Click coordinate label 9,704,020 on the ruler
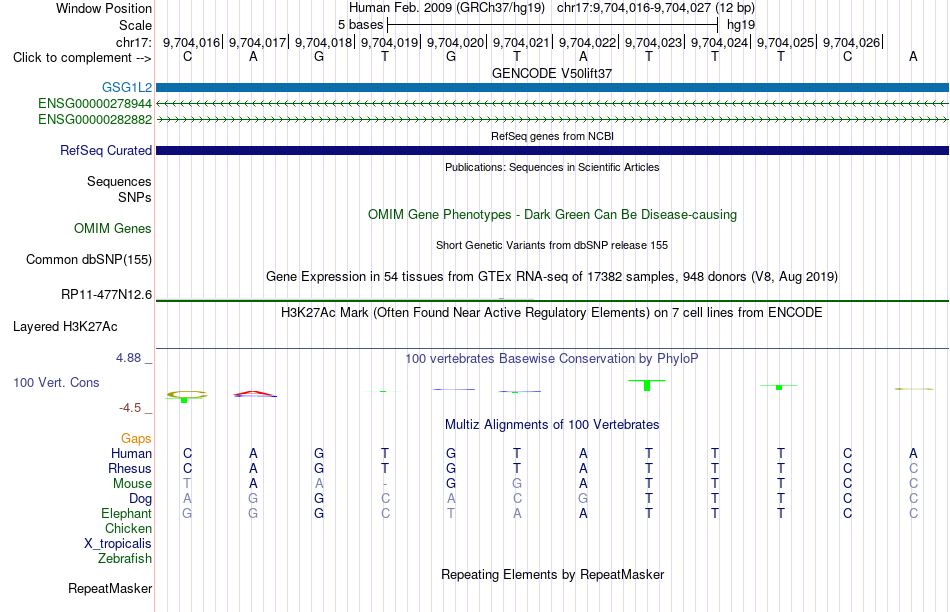Image resolution: width=950 pixels, height=612 pixels. click(x=456, y=42)
